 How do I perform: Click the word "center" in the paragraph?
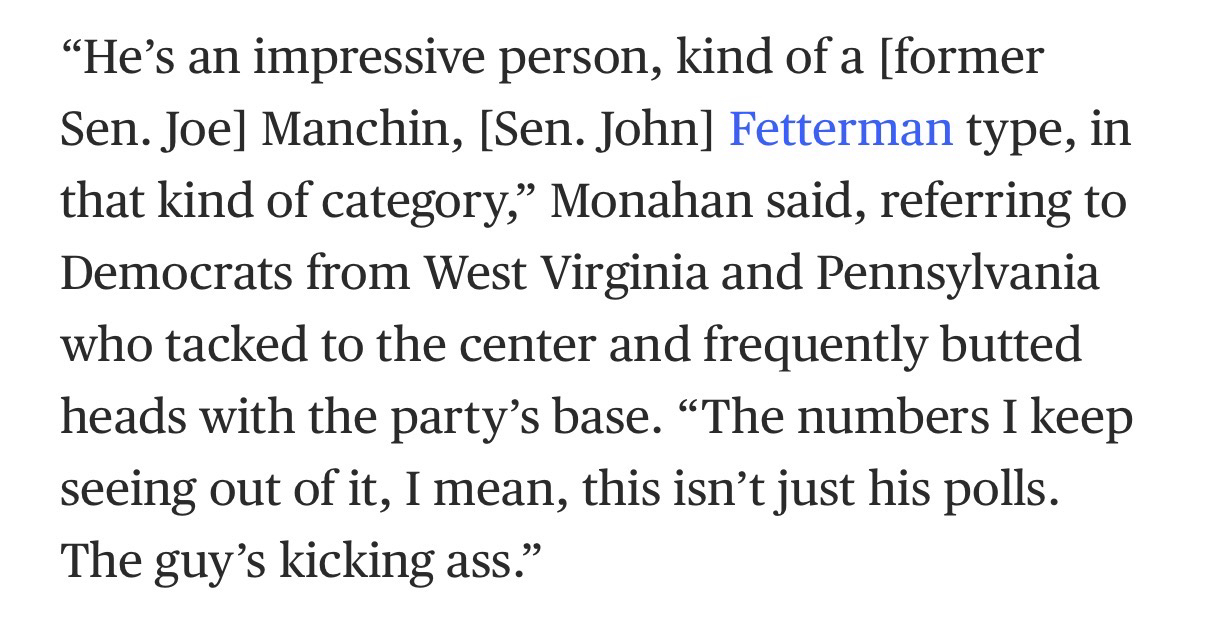tap(523, 346)
